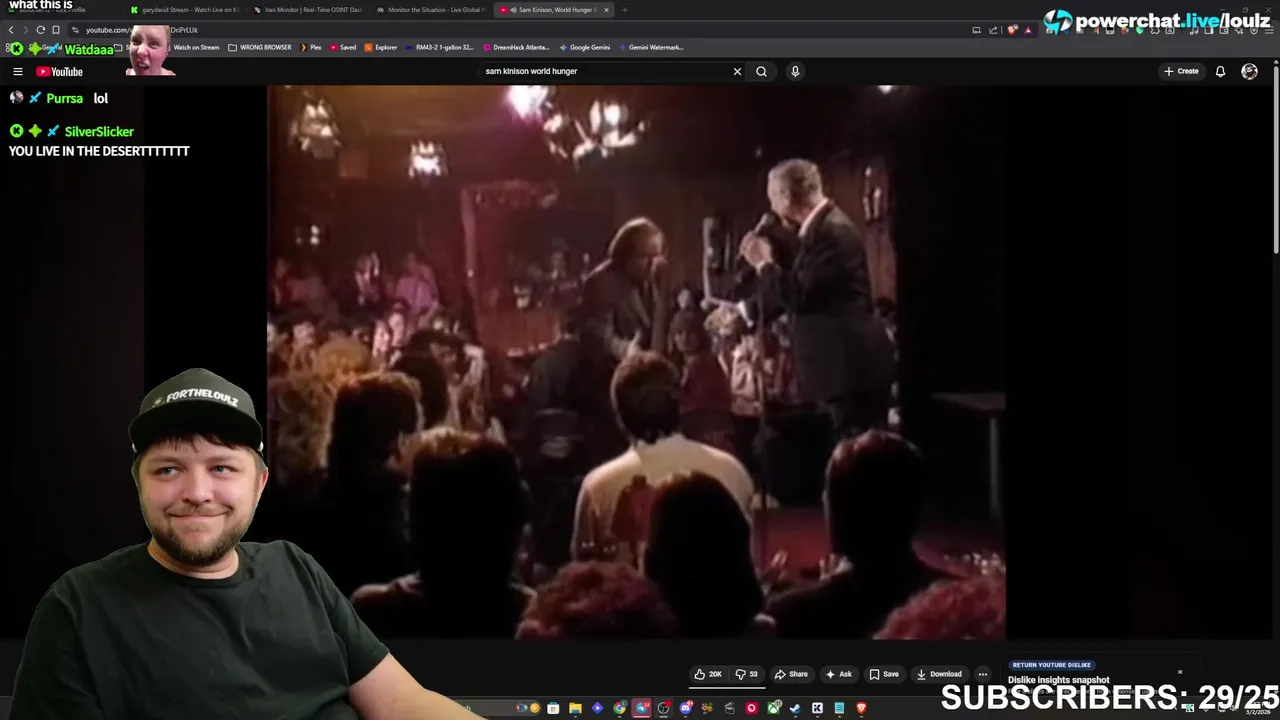Click the Sam Kinison video player
This screenshot has width=1280, height=720.
(636, 362)
